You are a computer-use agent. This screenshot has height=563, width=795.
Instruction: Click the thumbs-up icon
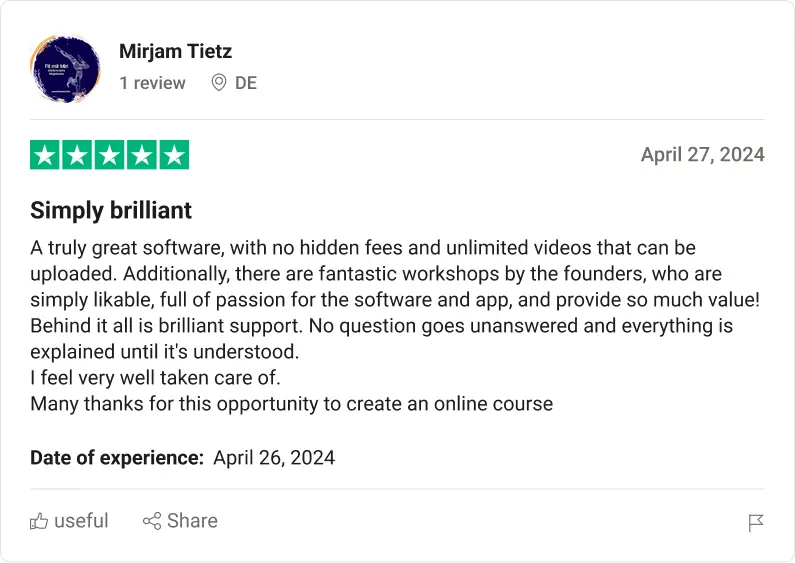(39, 521)
